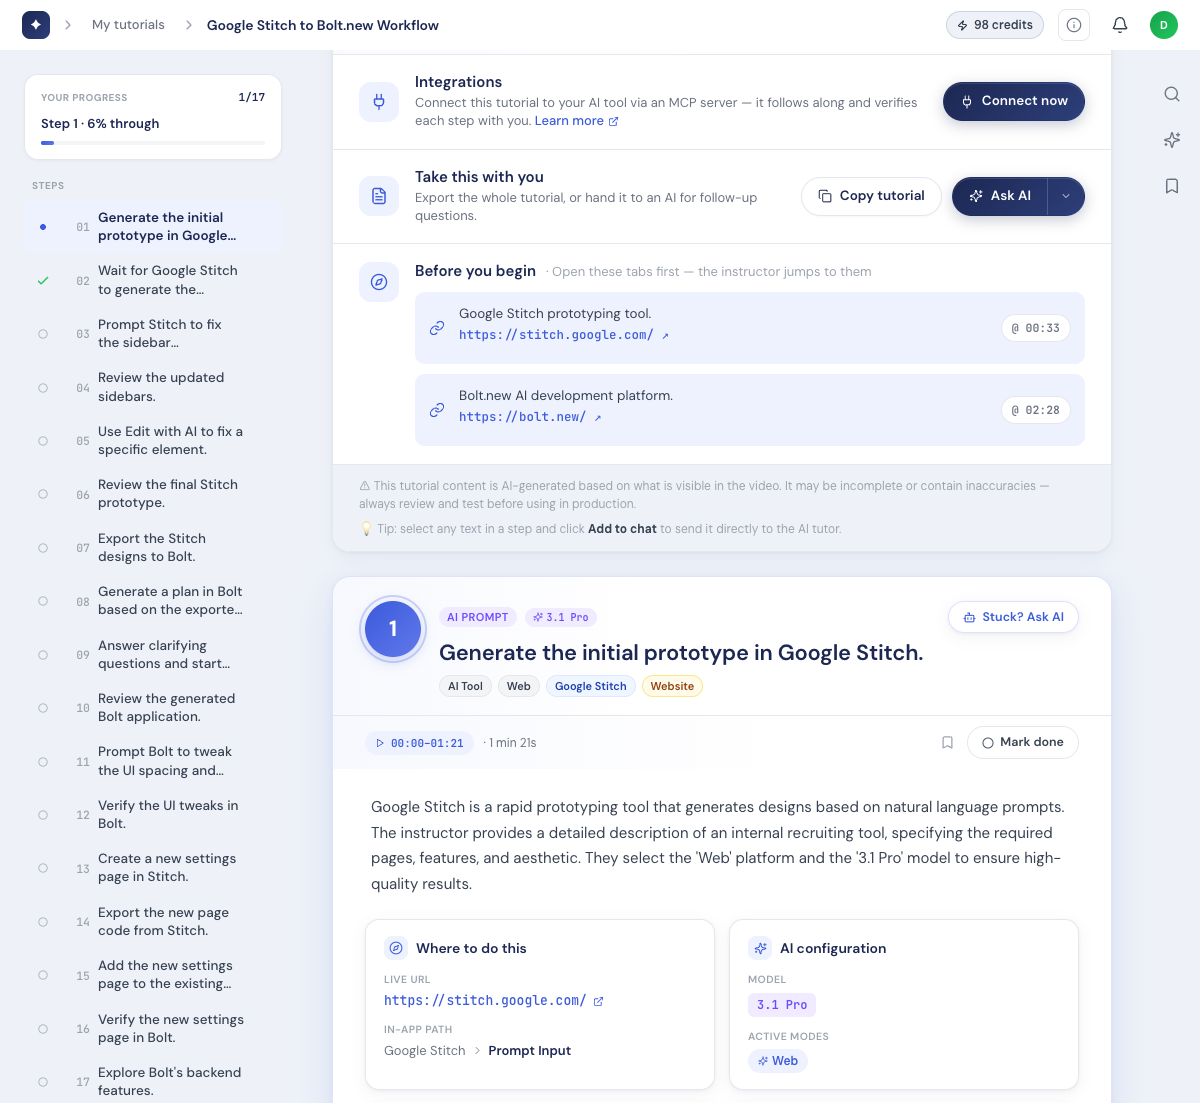Screen dimensions: 1200x1103
Task: Open external link icon next to Learn more
Action: (x=614, y=121)
